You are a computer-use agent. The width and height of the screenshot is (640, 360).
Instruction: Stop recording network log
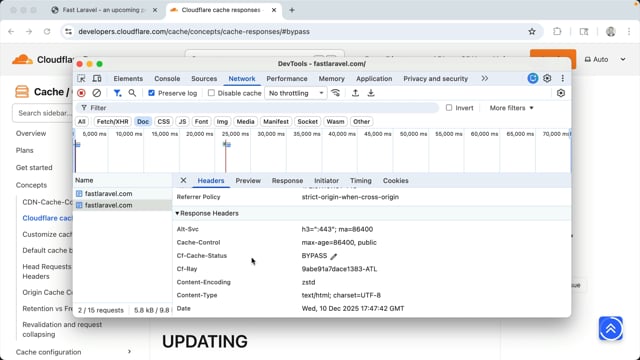click(81, 93)
